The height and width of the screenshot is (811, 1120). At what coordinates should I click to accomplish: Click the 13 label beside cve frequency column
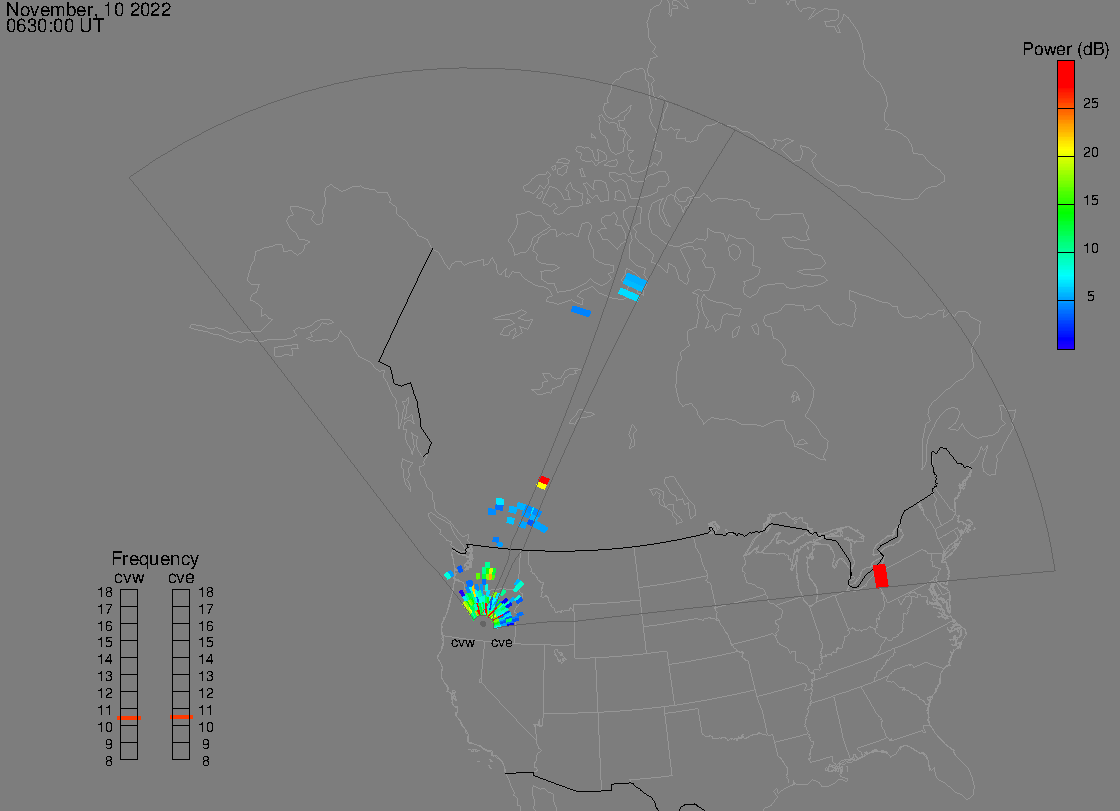coord(206,677)
